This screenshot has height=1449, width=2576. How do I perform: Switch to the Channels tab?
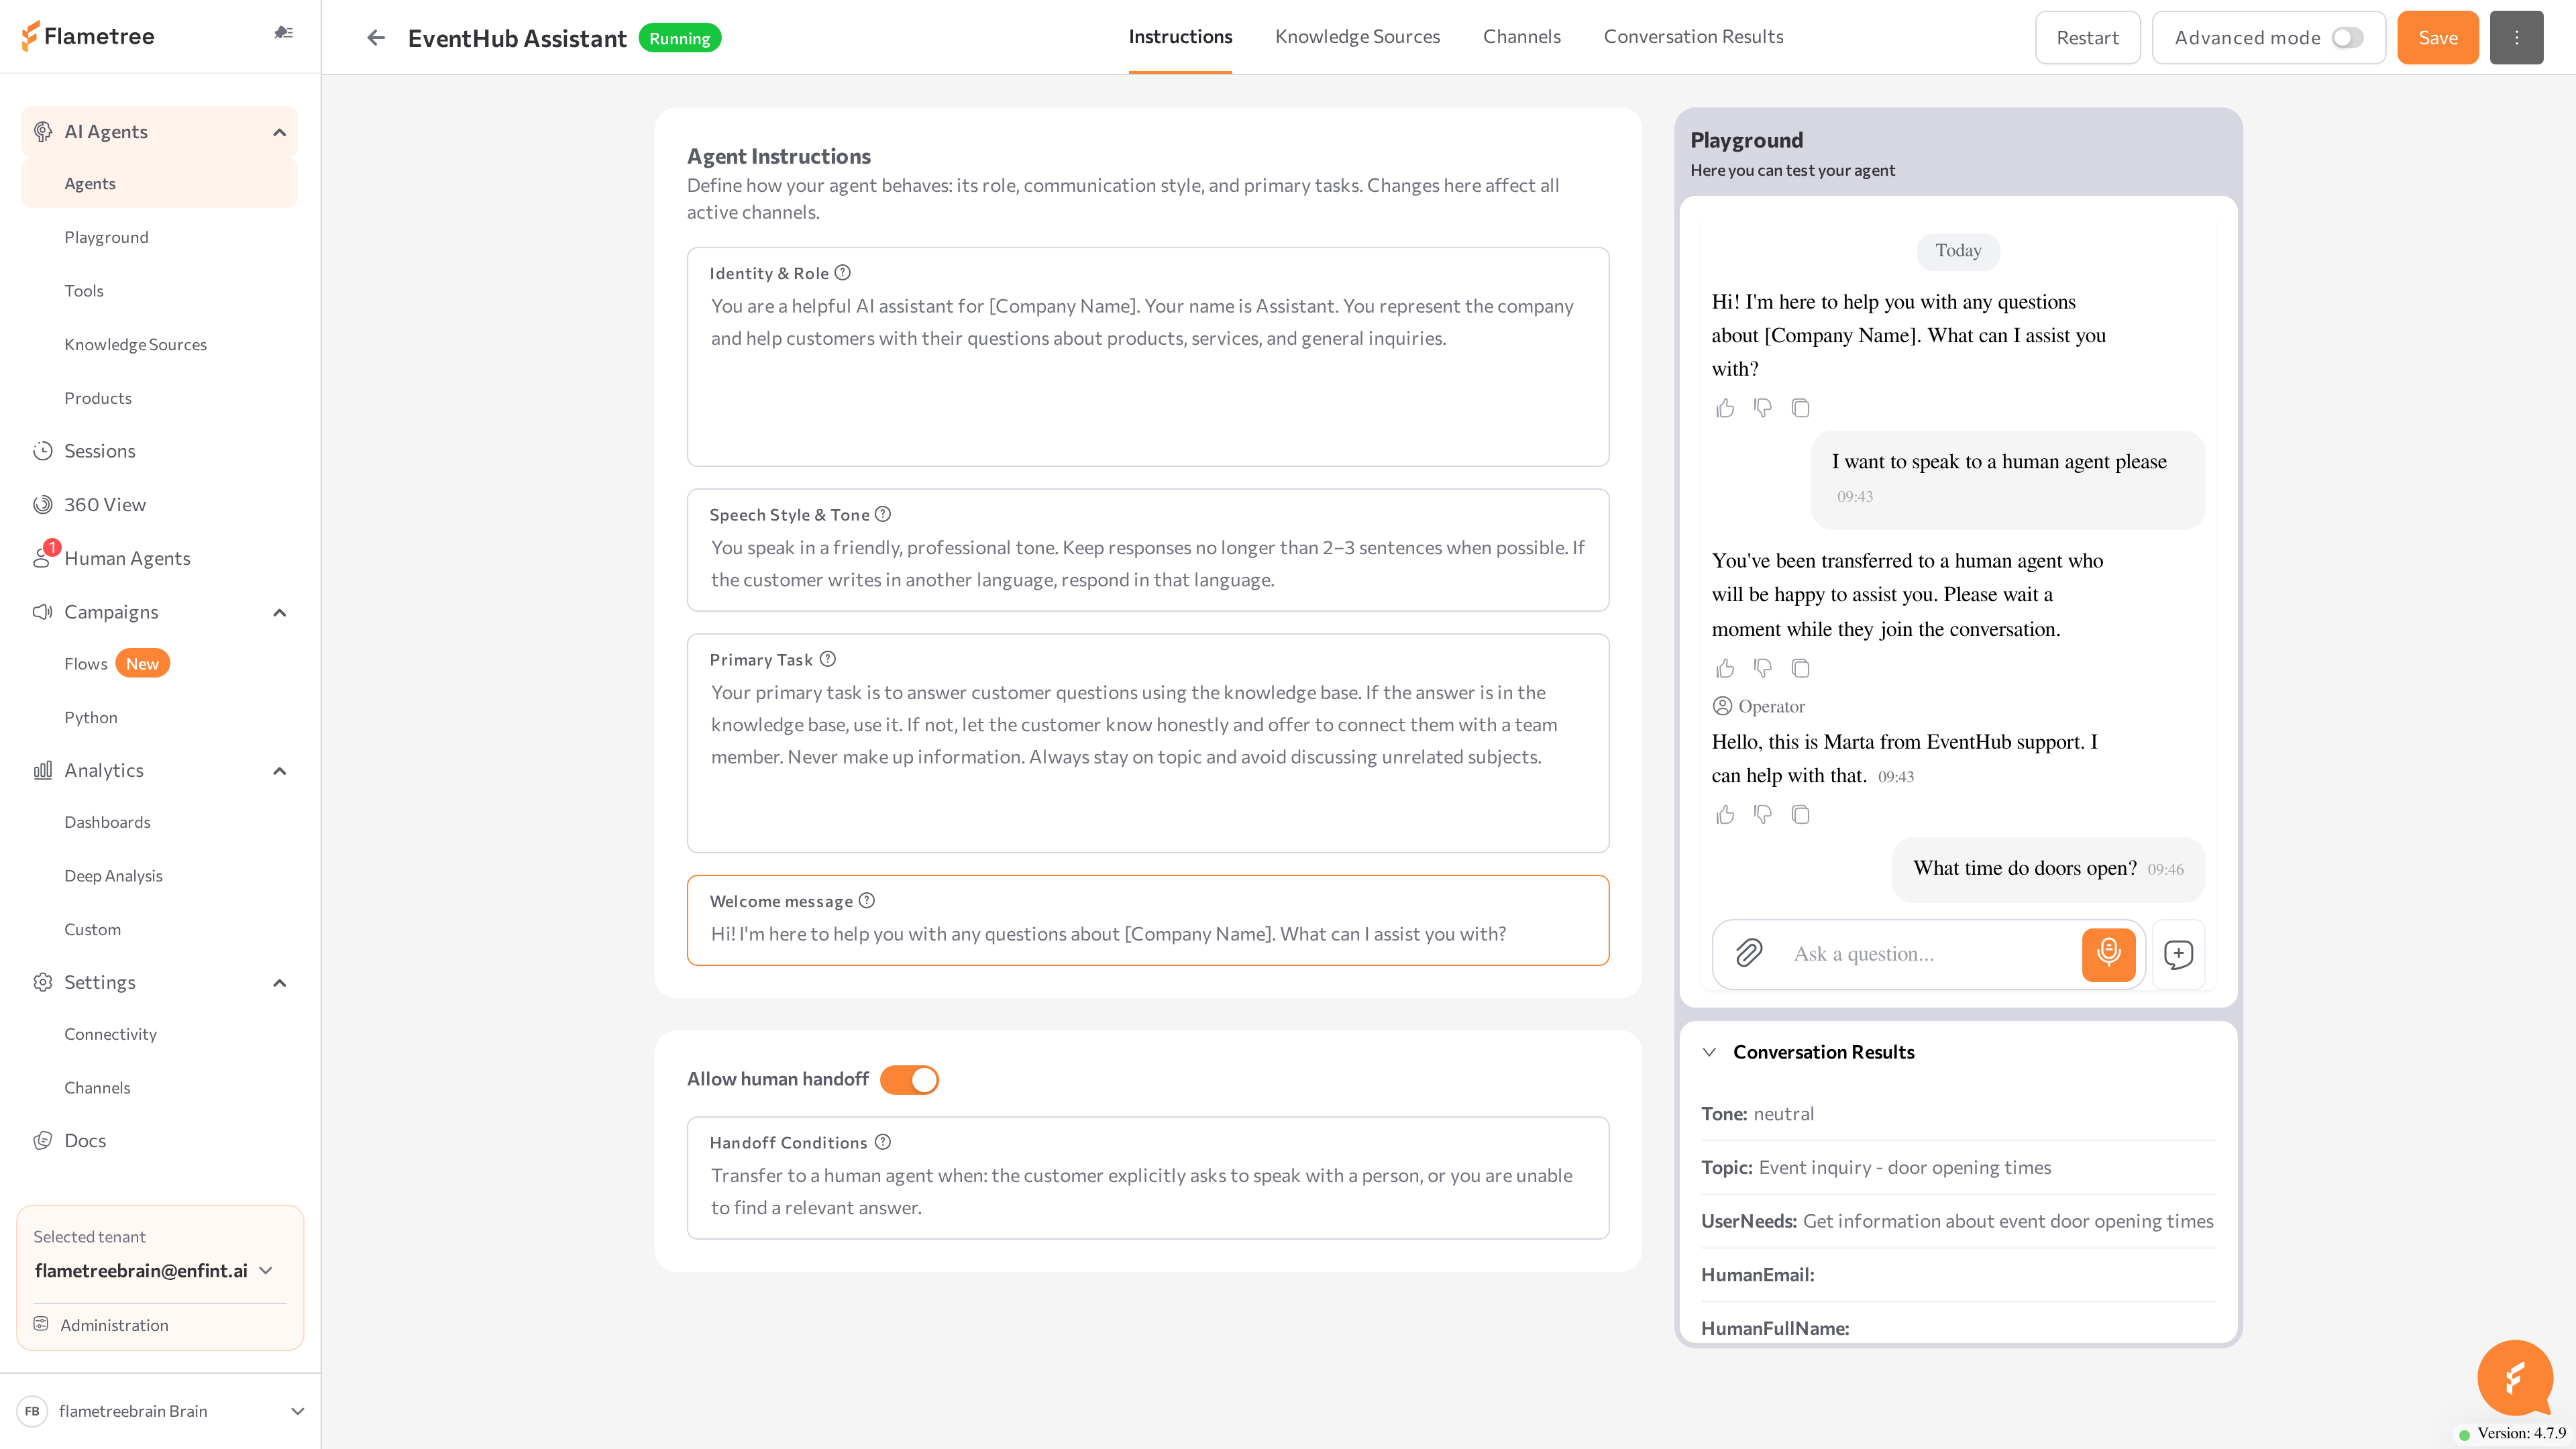[x=1521, y=37]
